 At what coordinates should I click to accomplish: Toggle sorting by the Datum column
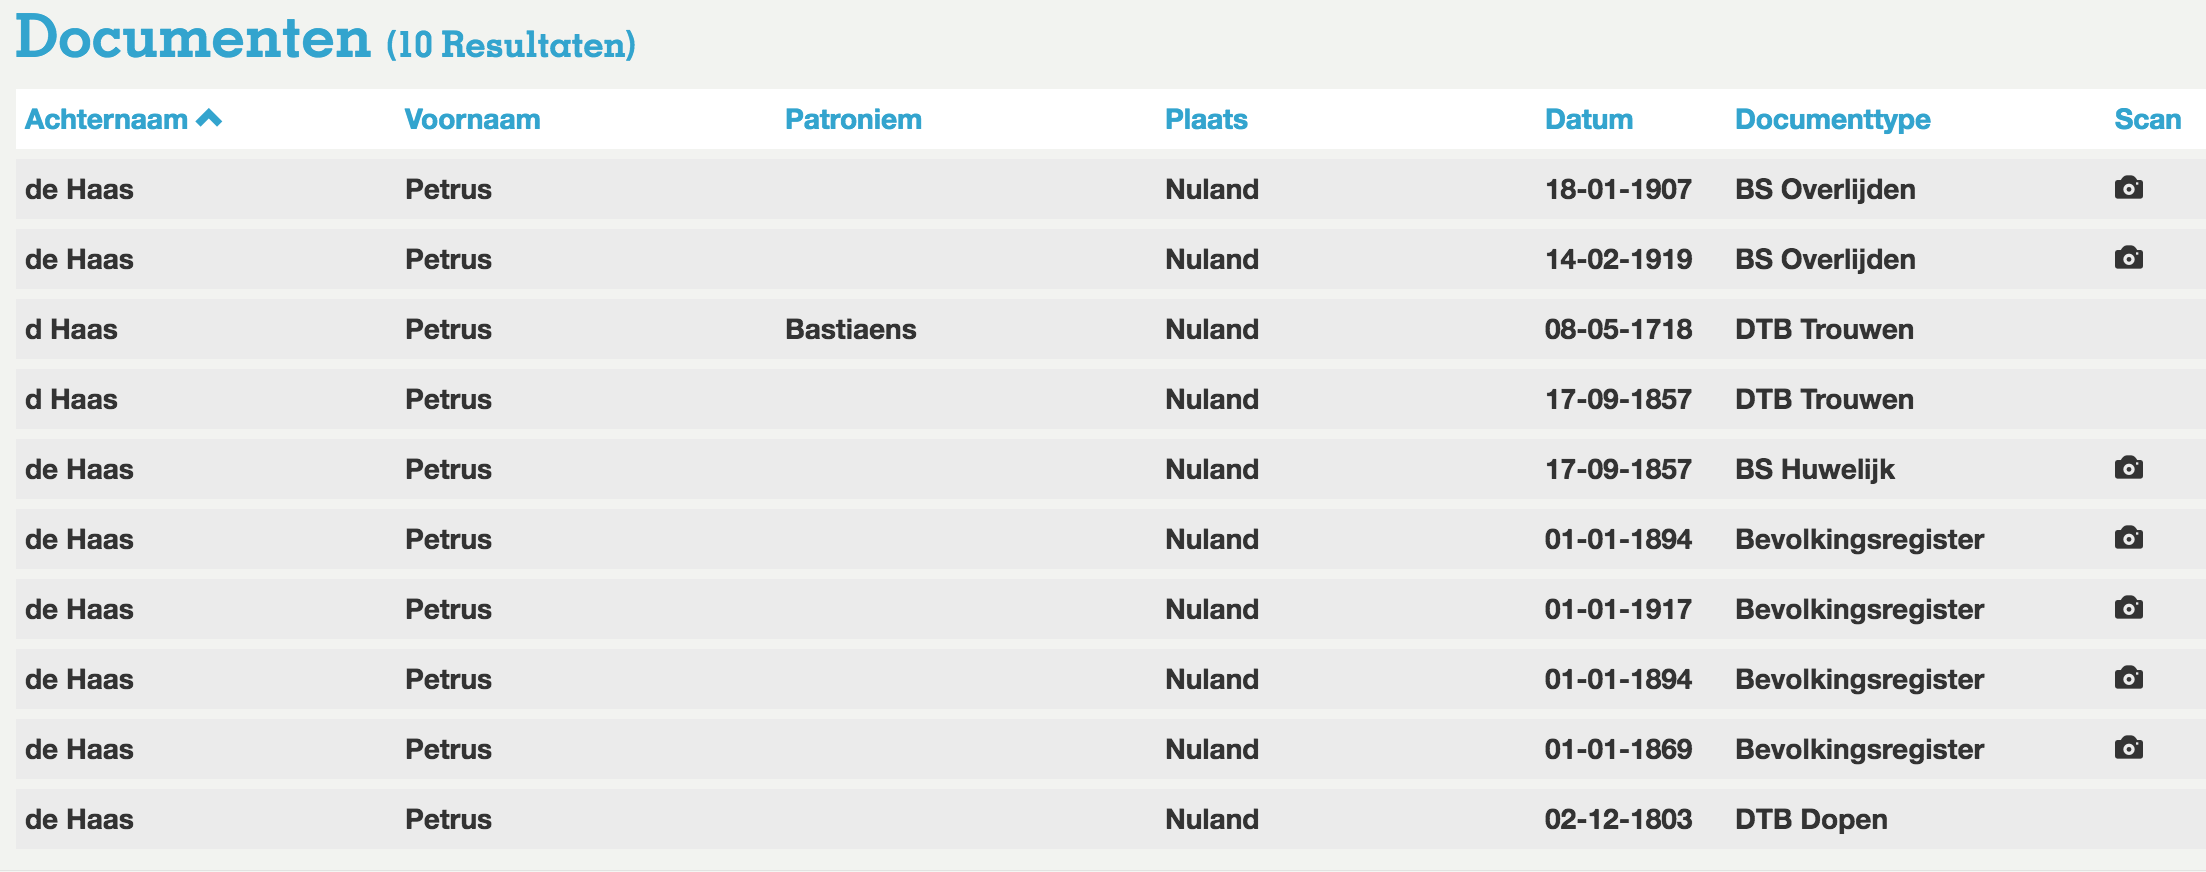tap(1588, 119)
